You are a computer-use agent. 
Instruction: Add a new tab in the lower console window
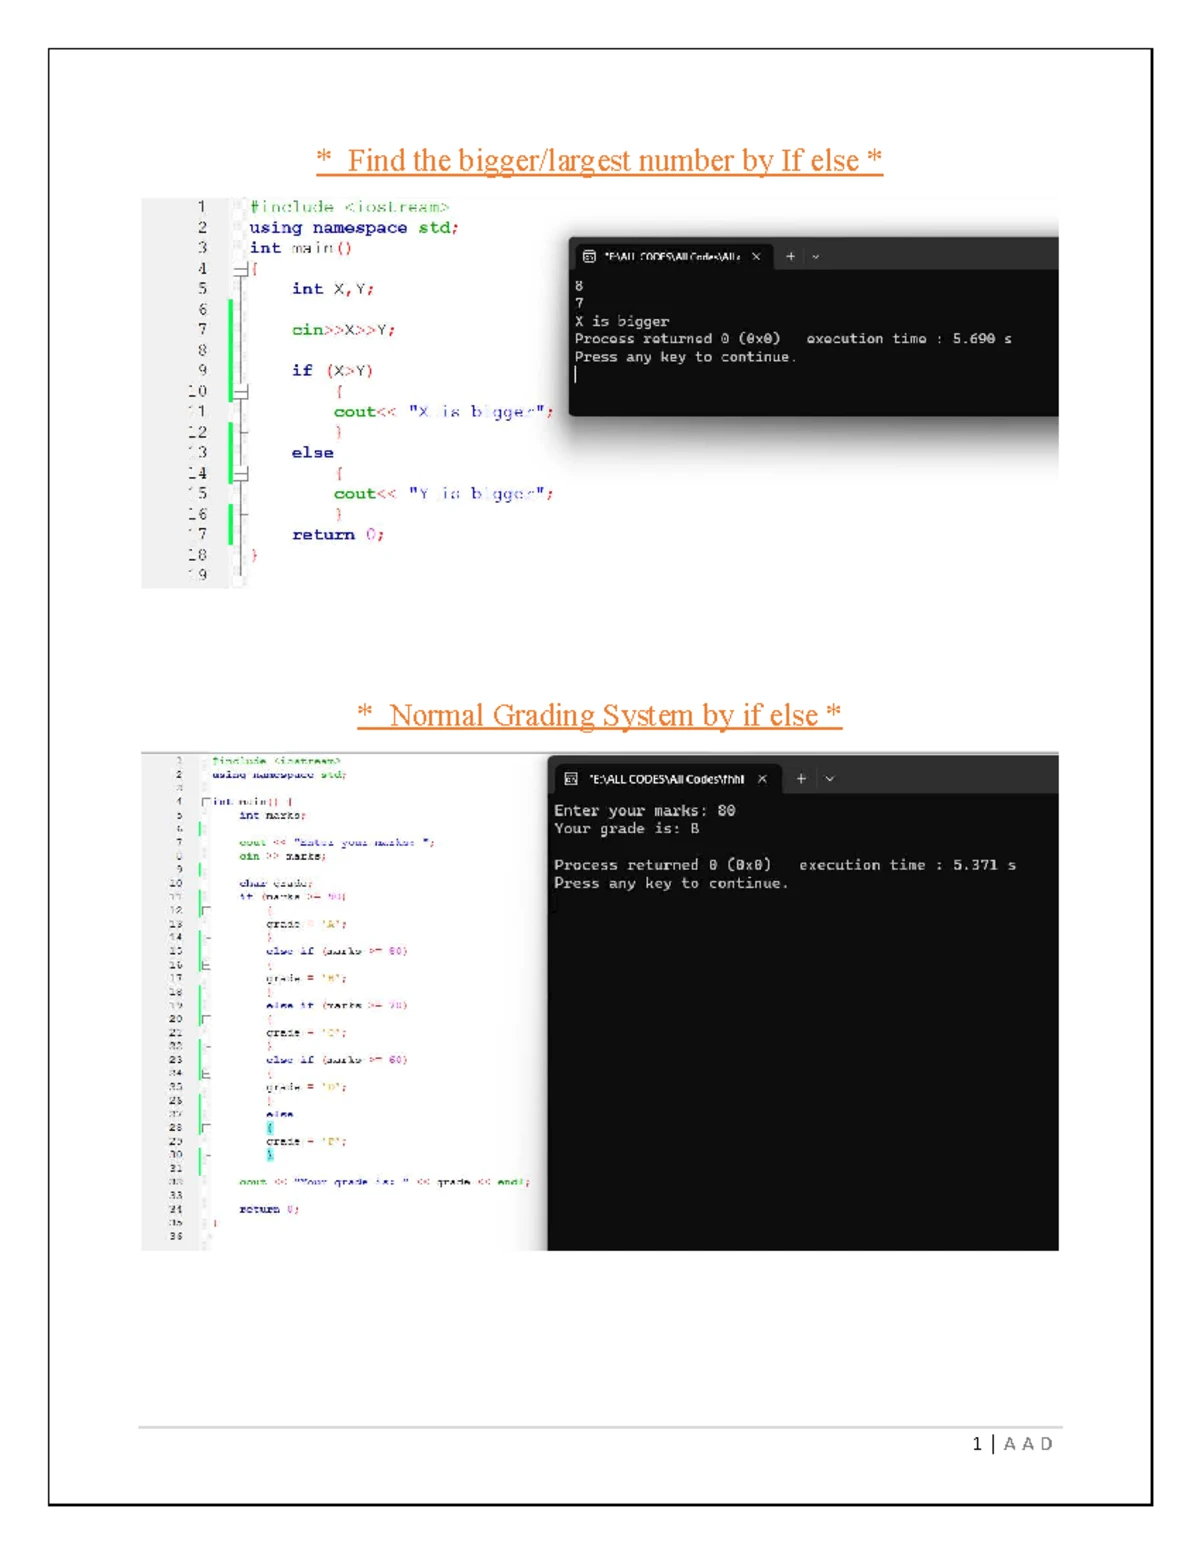click(x=801, y=779)
